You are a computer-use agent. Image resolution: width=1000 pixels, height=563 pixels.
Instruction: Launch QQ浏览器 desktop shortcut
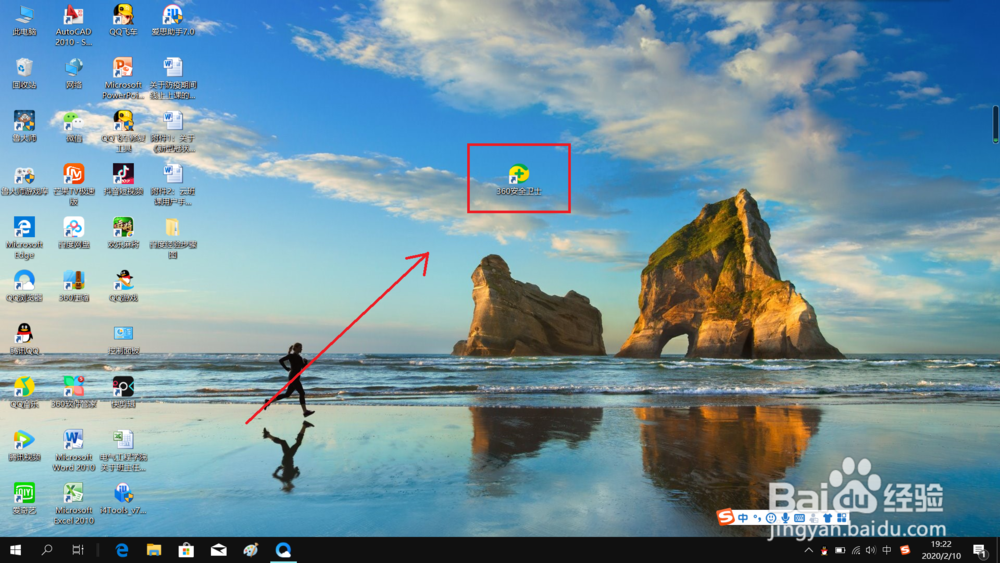click(x=24, y=286)
